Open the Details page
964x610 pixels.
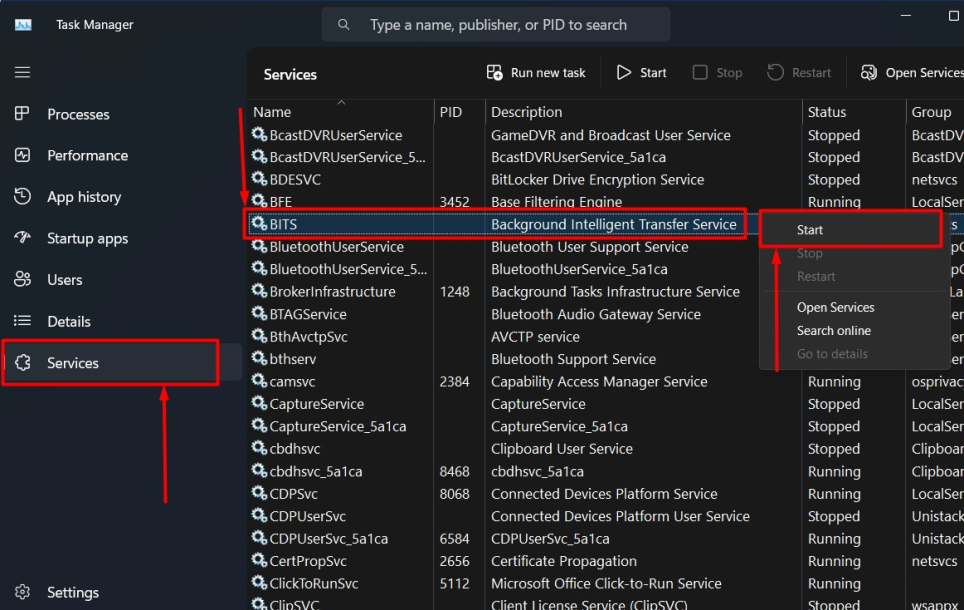[68, 321]
